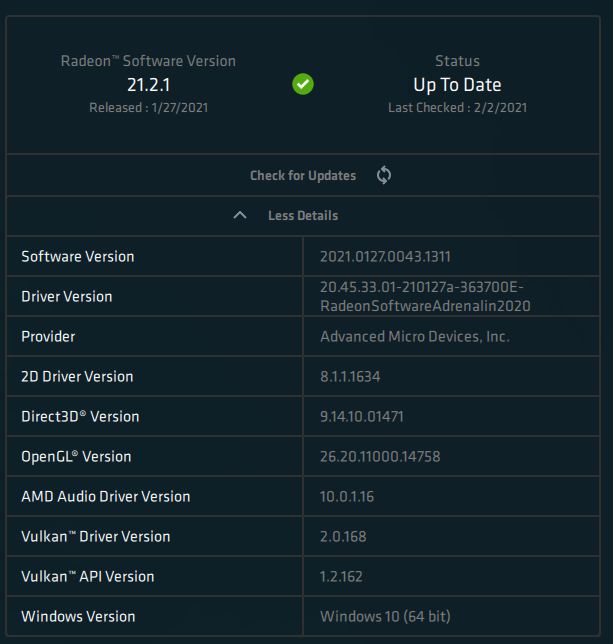Viewport: 613px width, 644px height.
Task: Select value 2021.0127.0043.1311
Action: pyautogui.click(x=385, y=257)
